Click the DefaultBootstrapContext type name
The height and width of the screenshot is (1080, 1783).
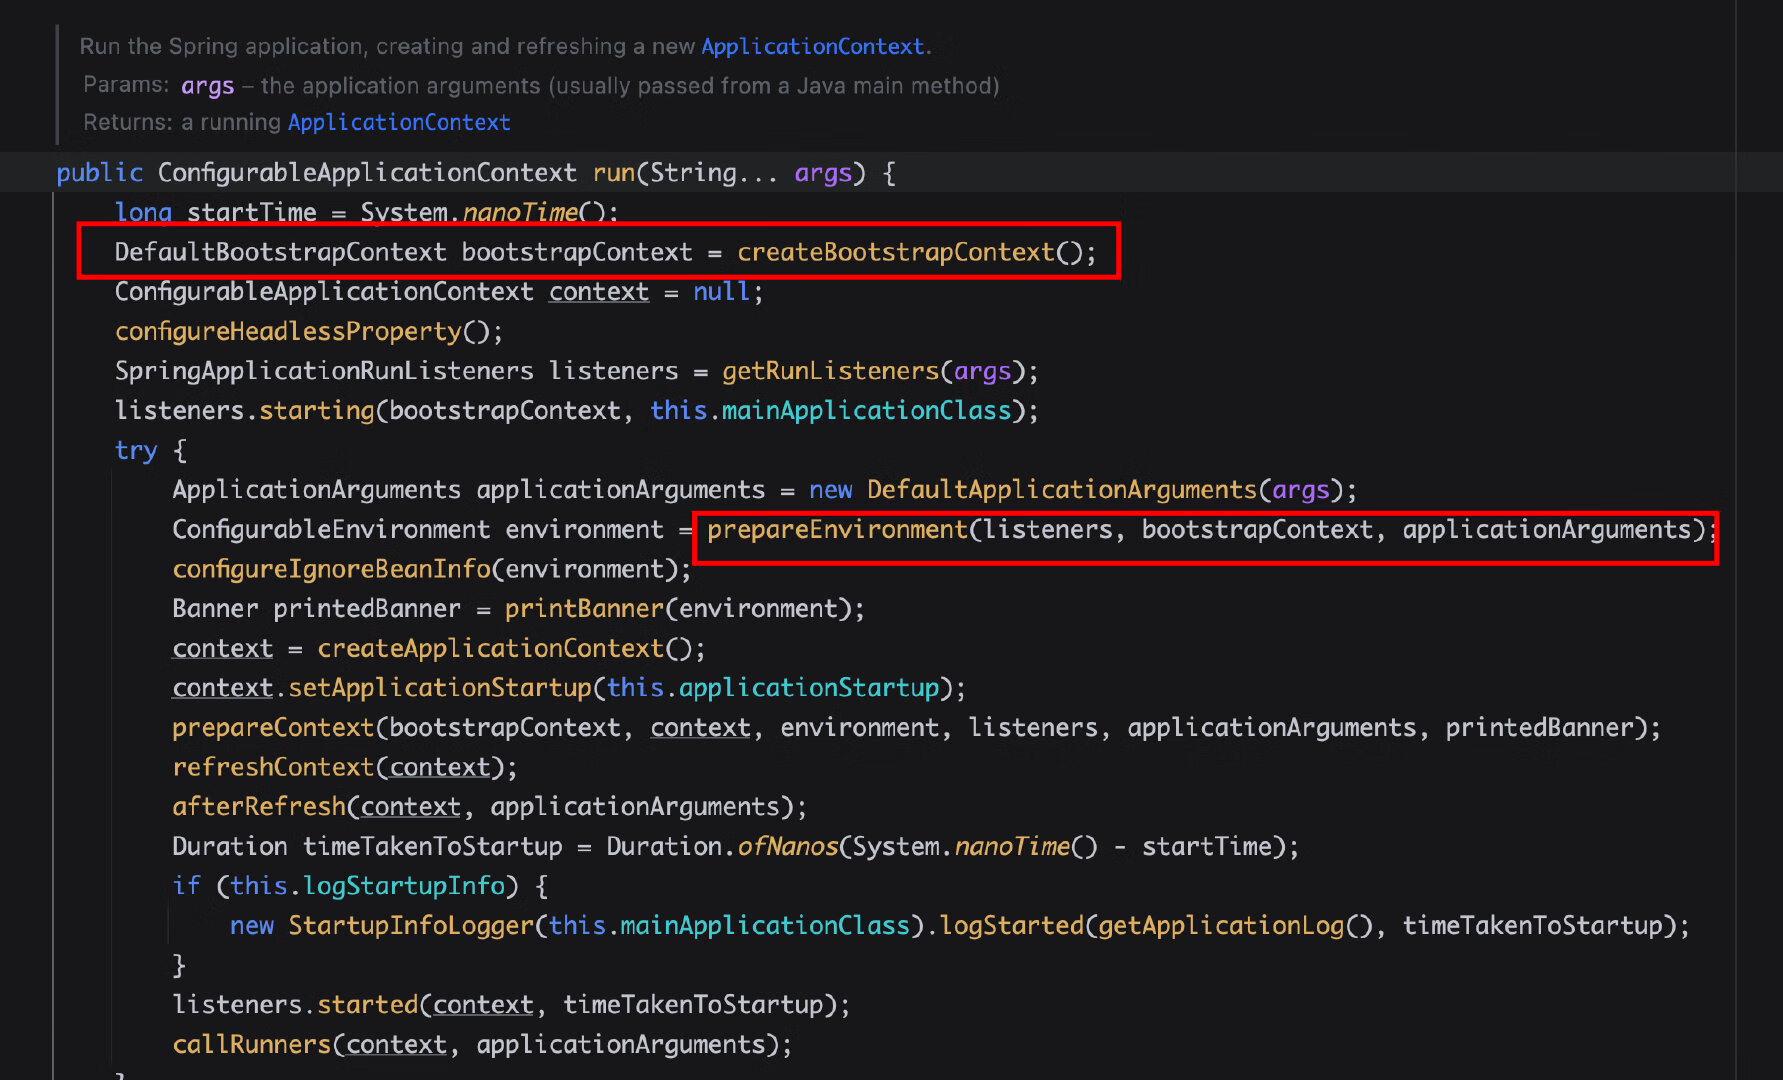[x=280, y=252]
